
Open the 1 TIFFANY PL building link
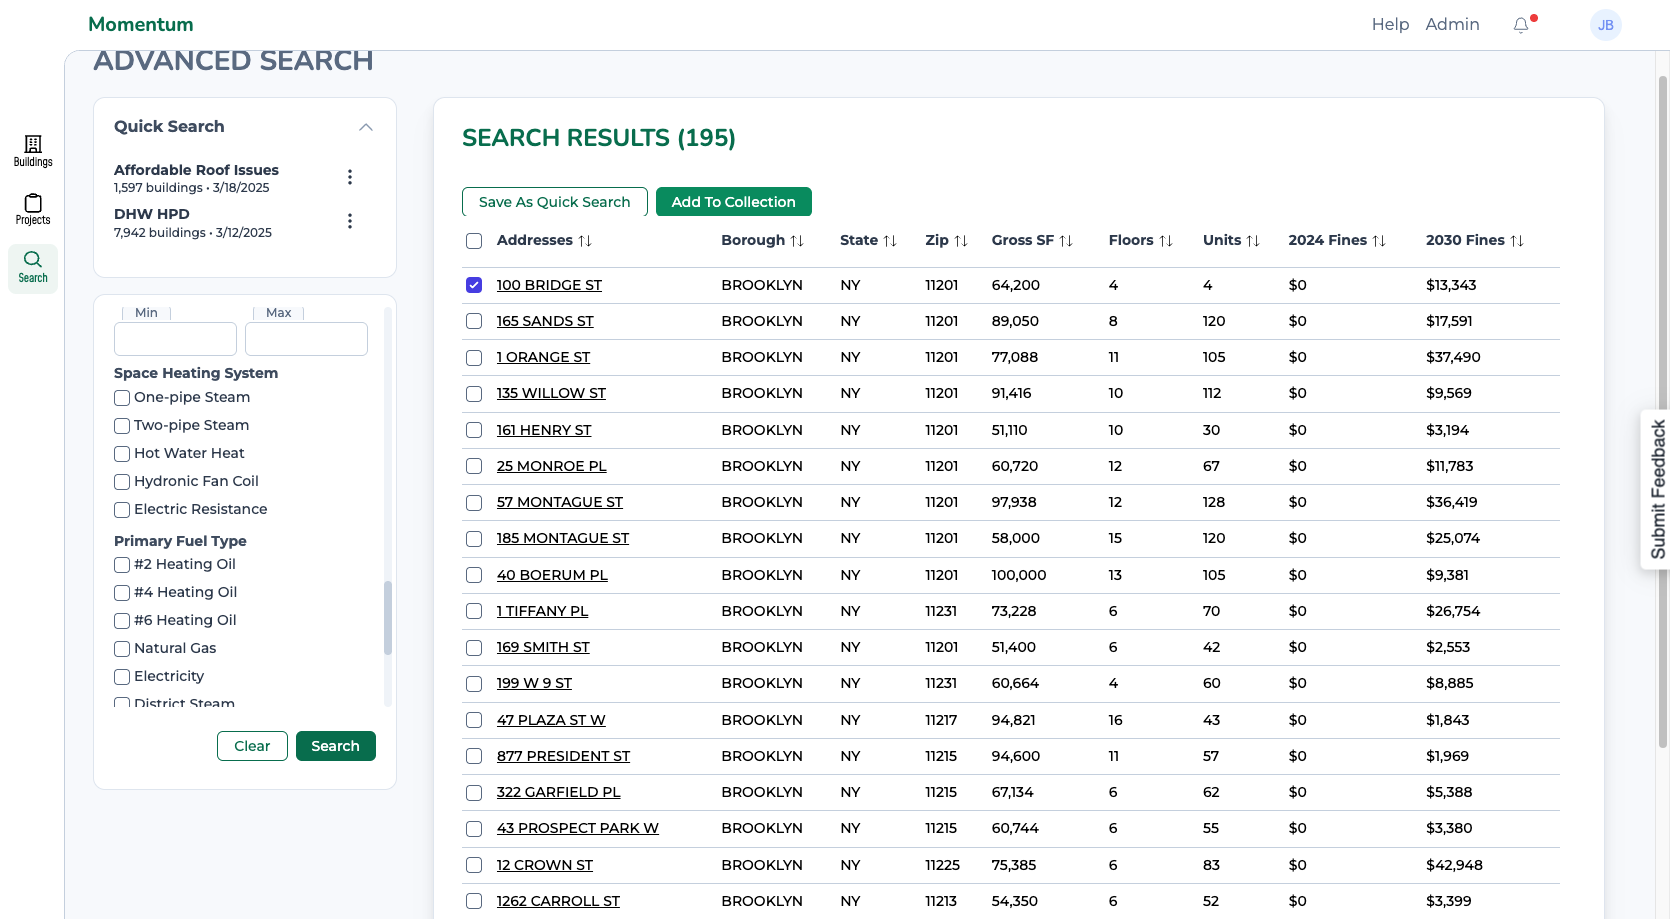point(542,611)
